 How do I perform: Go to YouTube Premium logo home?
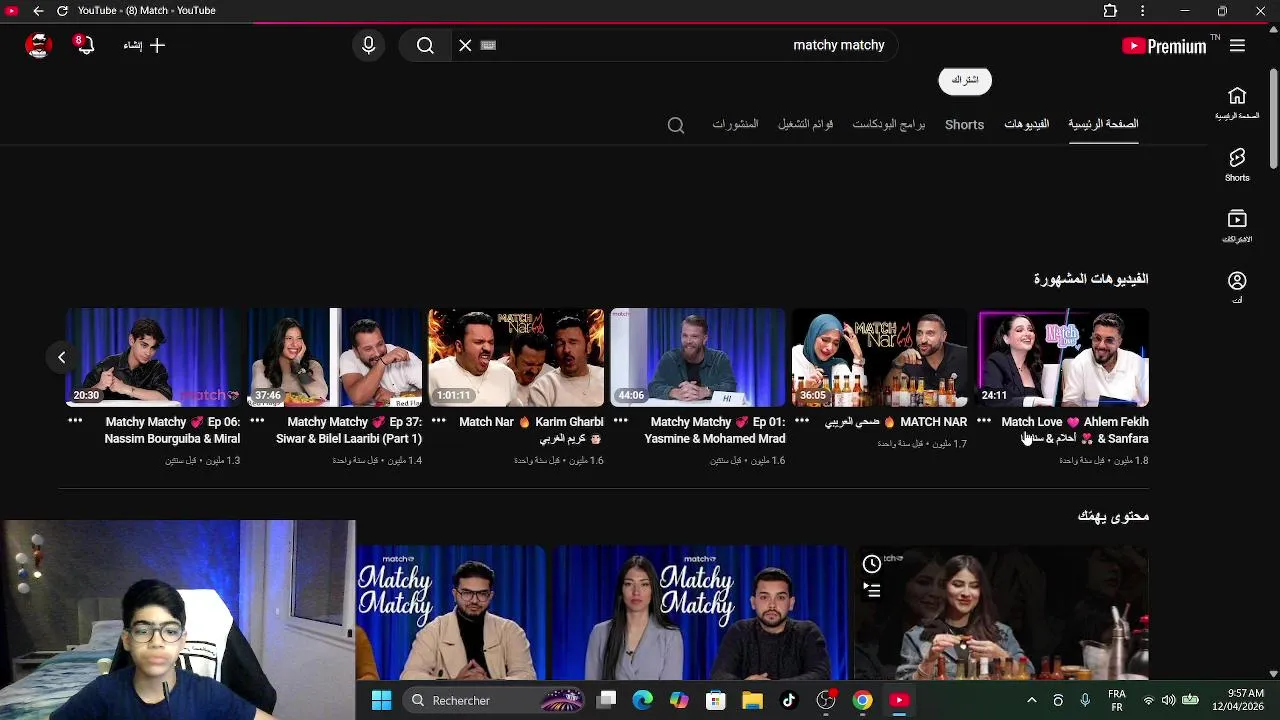(1165, 45)
